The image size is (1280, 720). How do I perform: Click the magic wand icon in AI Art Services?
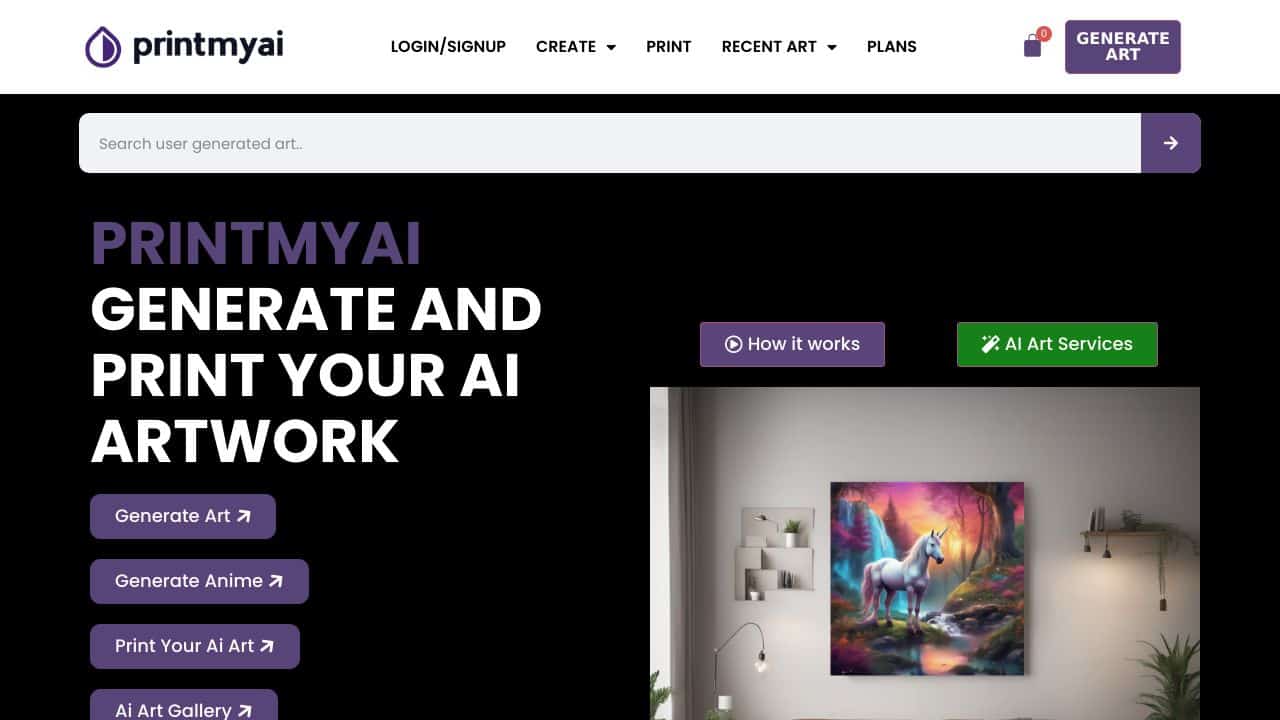990,344
